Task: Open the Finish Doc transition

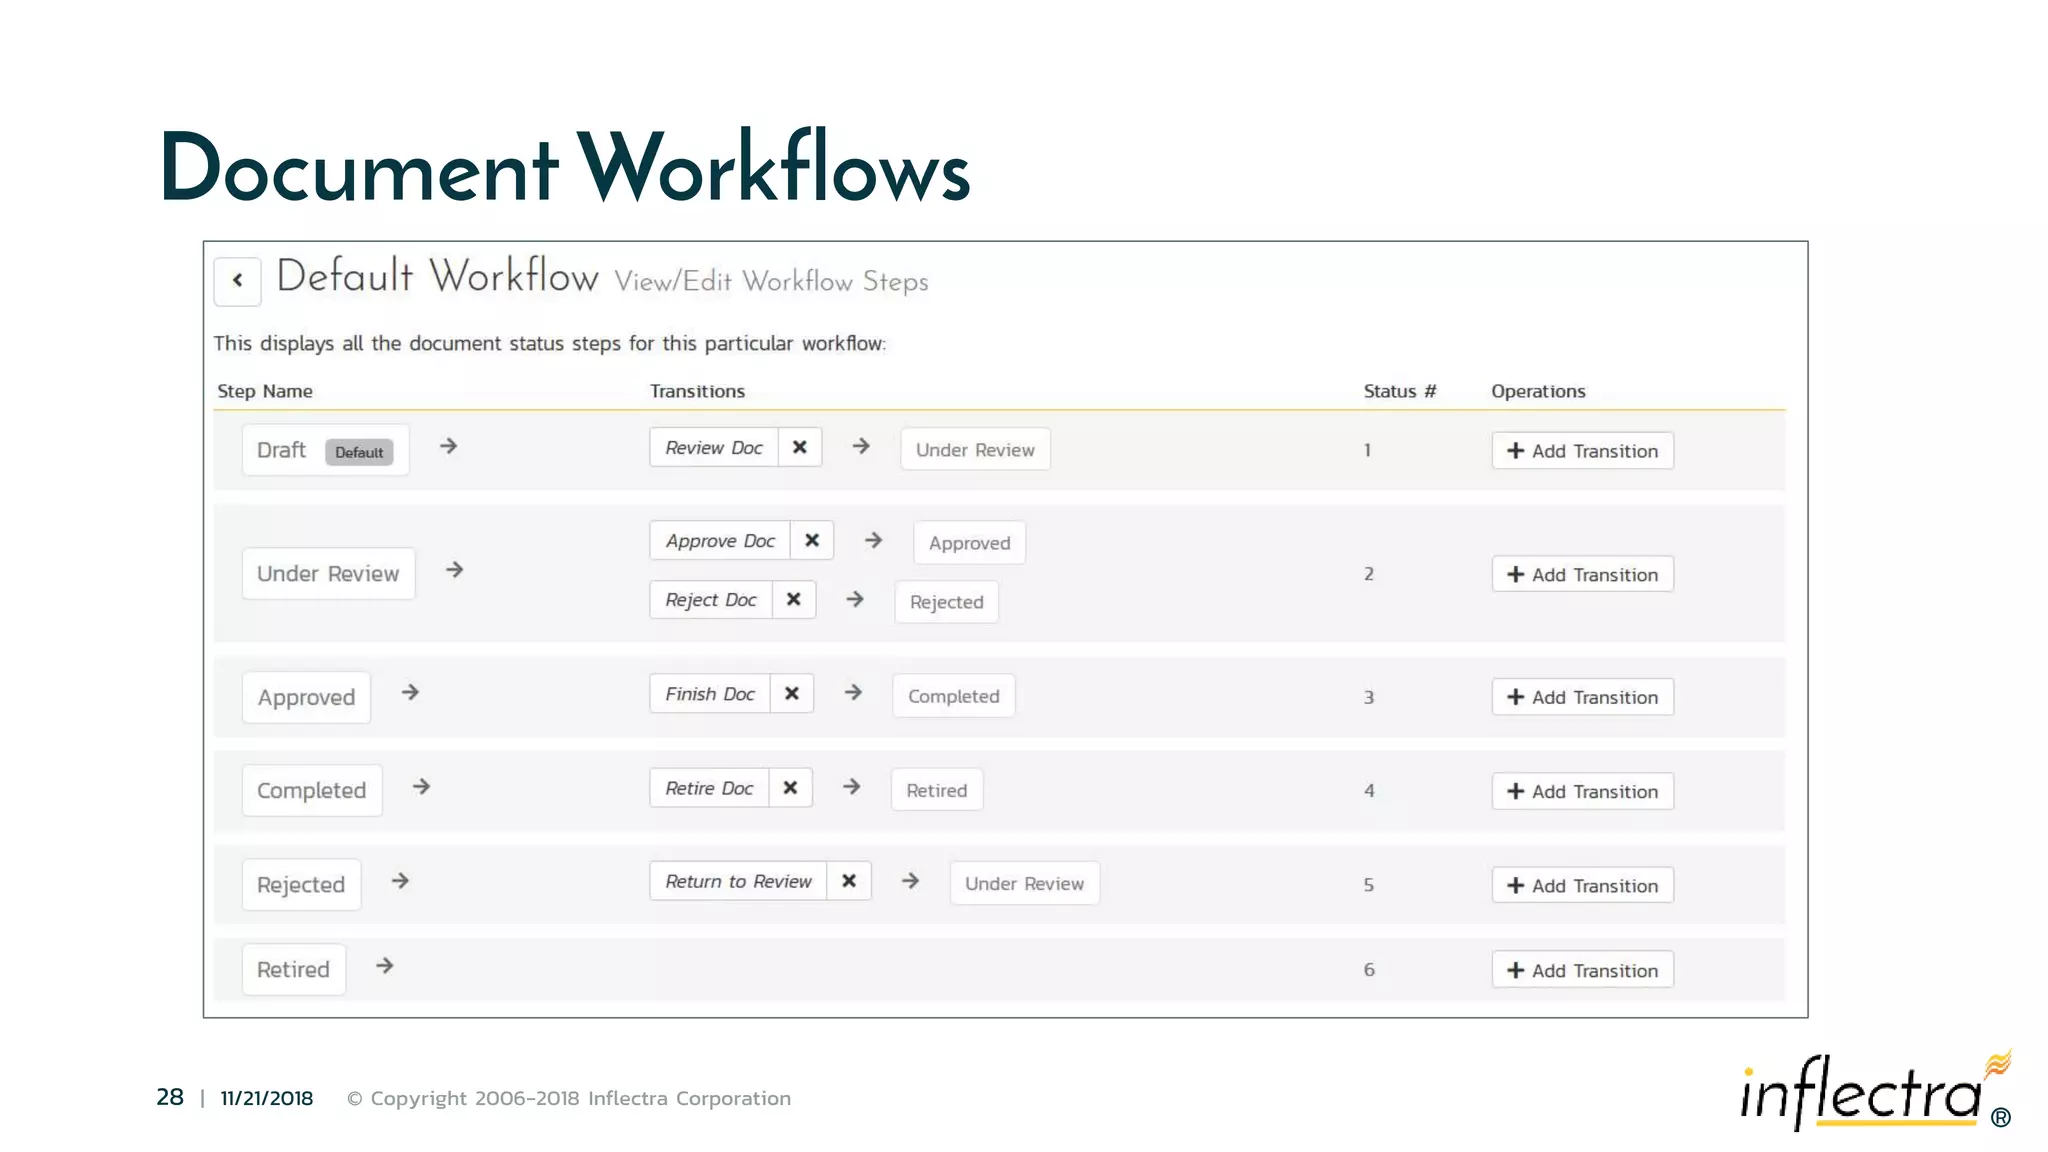Action: tap(710, 693)
